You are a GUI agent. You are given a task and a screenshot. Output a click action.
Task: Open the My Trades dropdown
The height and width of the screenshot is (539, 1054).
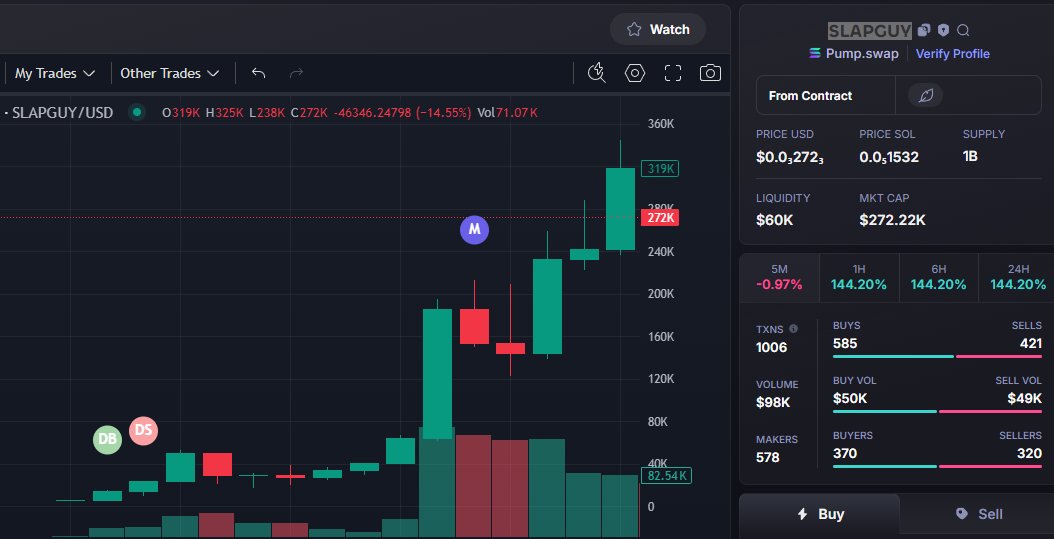pyautogui.click(x=55, y=73)
